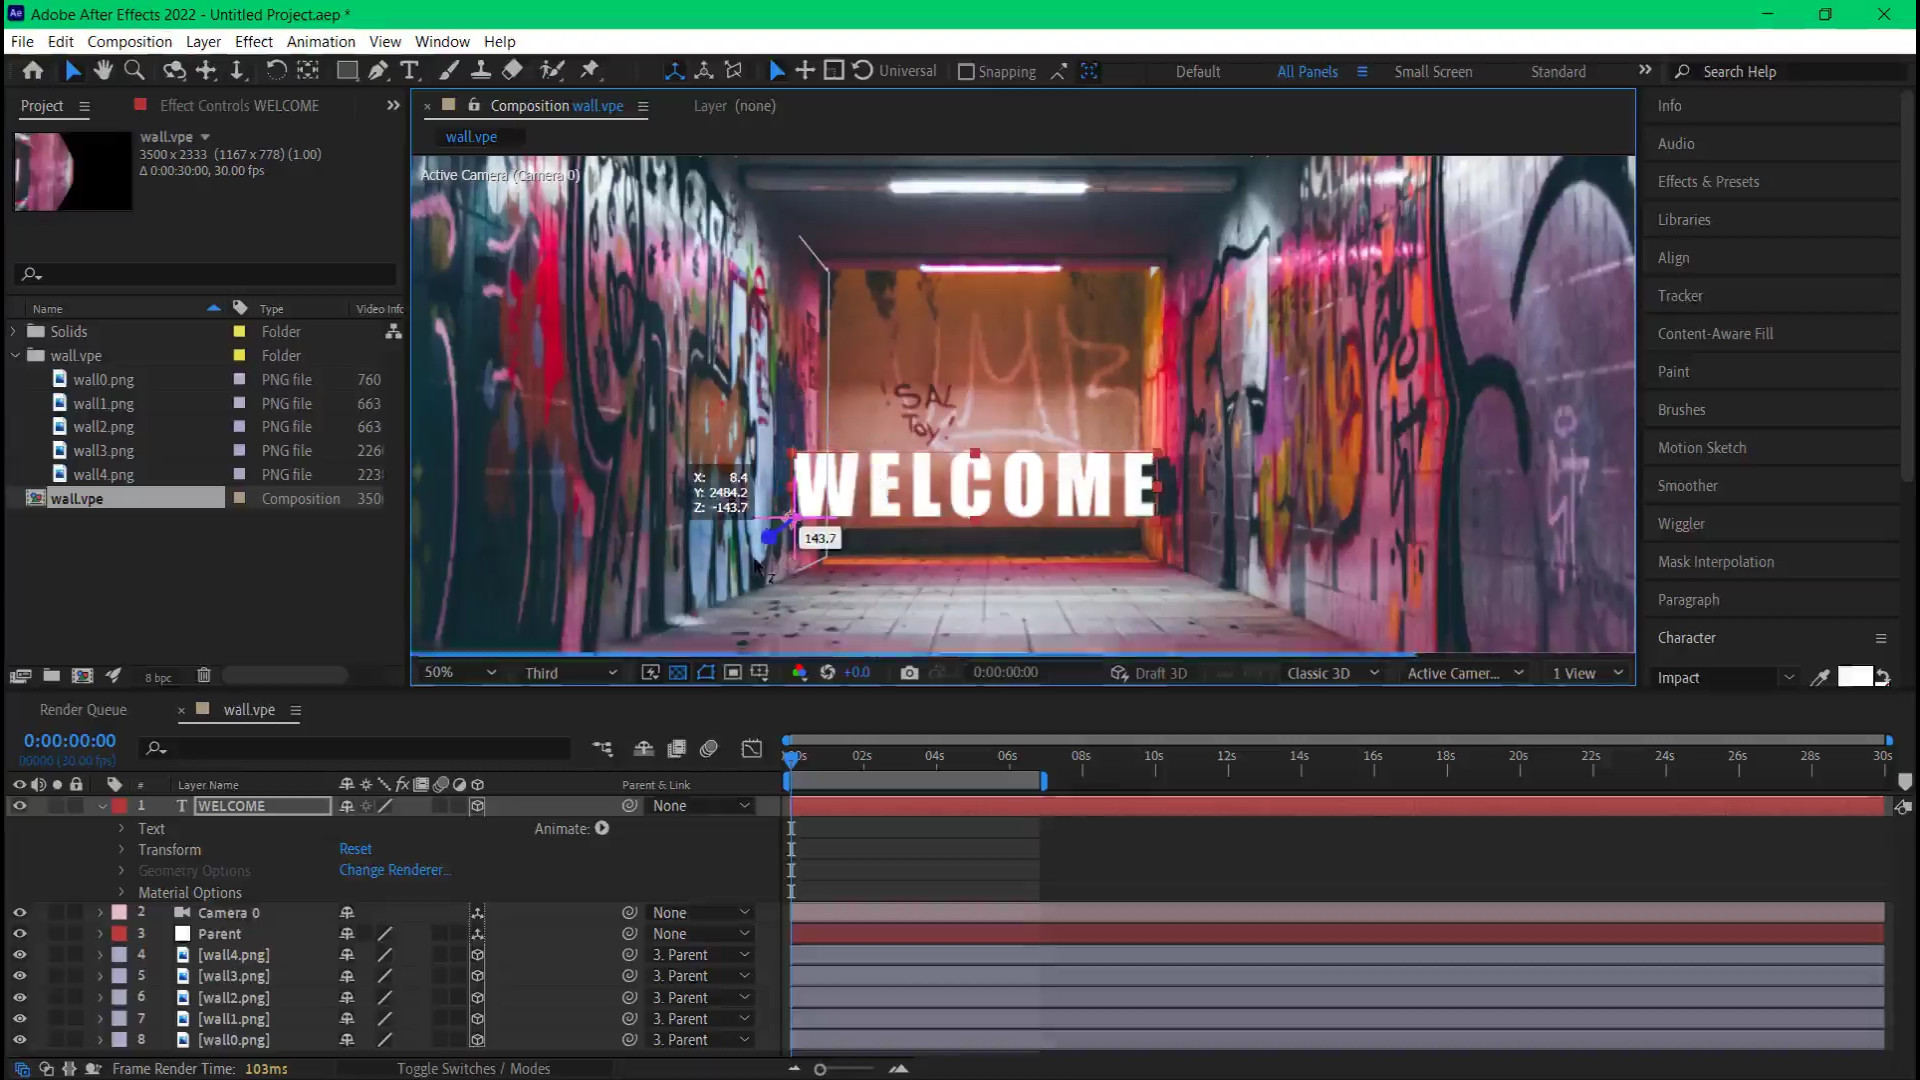The height and width of the screenshot is (1080, 1920).
Task: Toggle visibility of wall4.png layer
Action: [x=19, y=955]
